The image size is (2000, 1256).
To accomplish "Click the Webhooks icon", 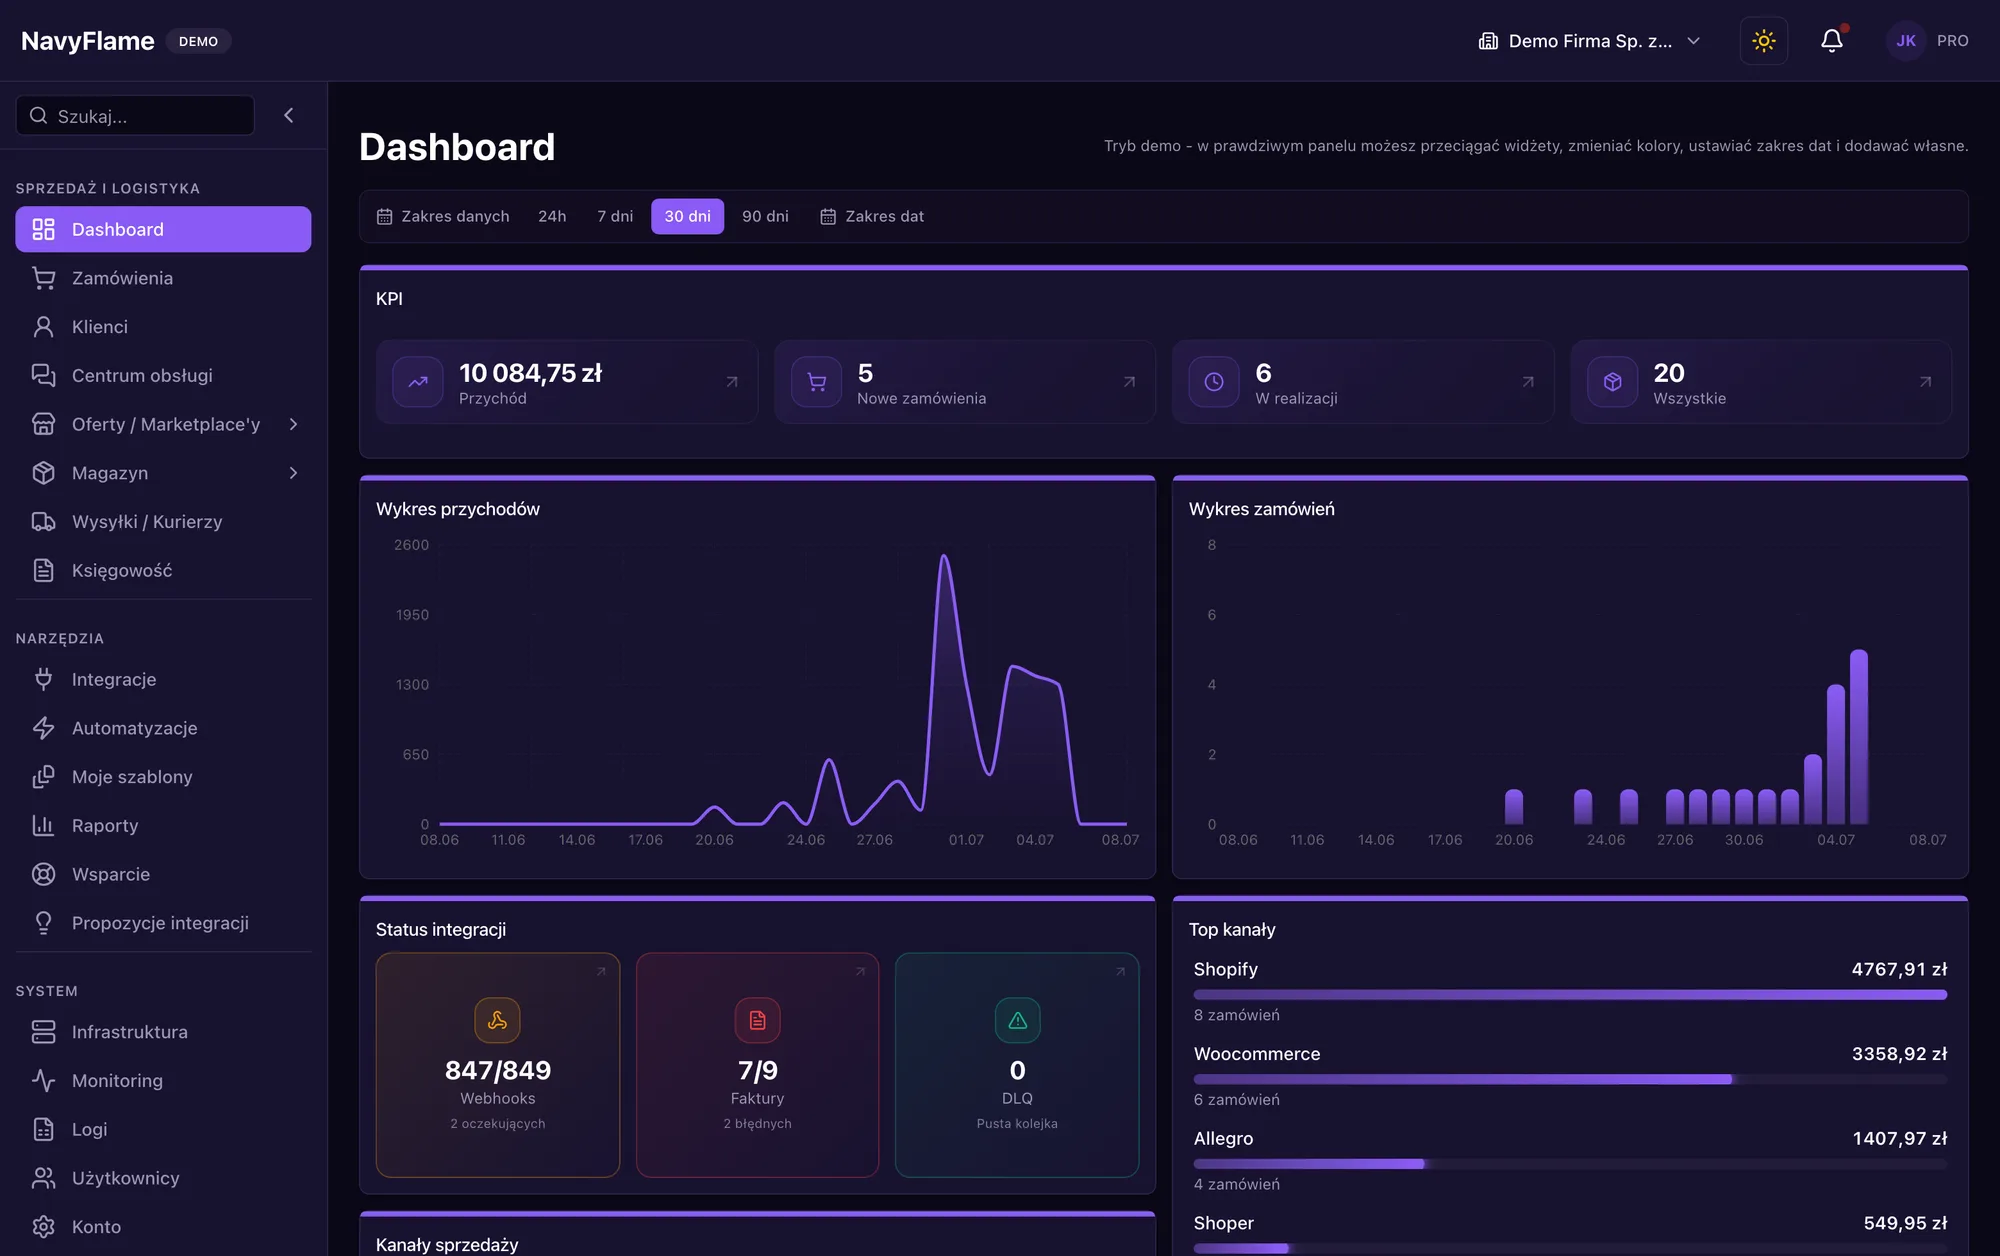I will pos(497,1020).
